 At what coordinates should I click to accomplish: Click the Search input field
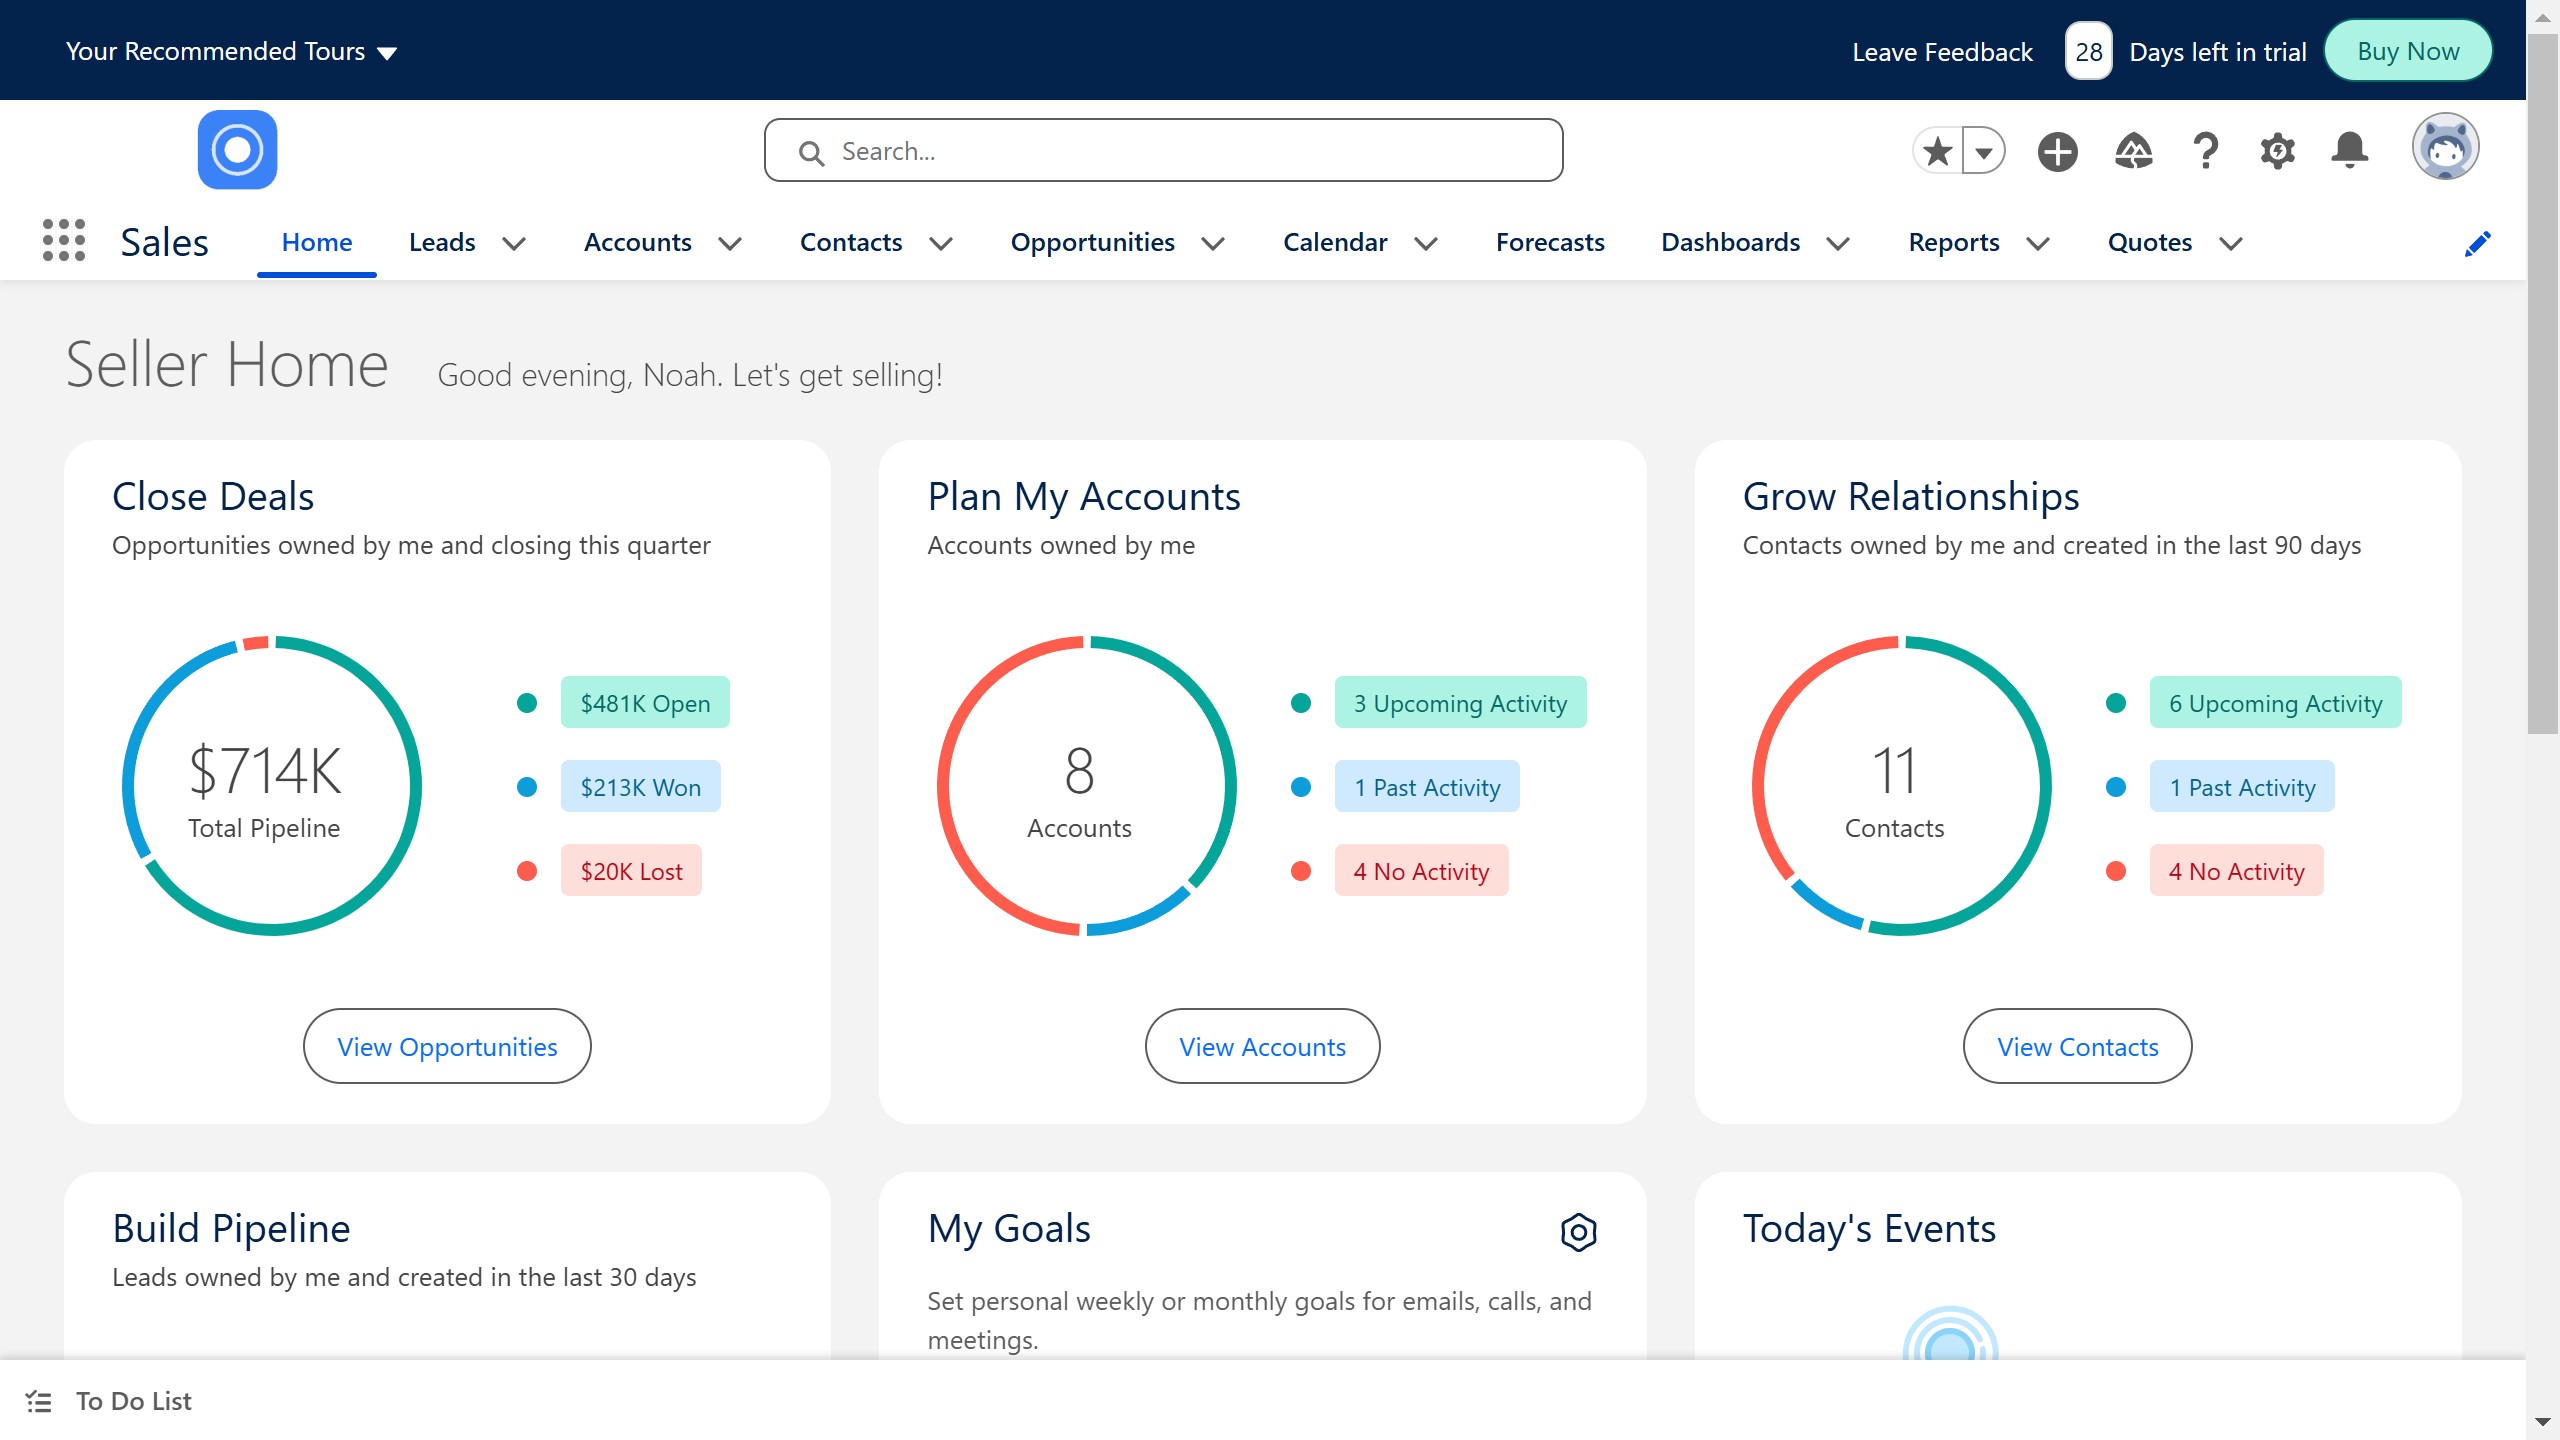pos(1162,150)
